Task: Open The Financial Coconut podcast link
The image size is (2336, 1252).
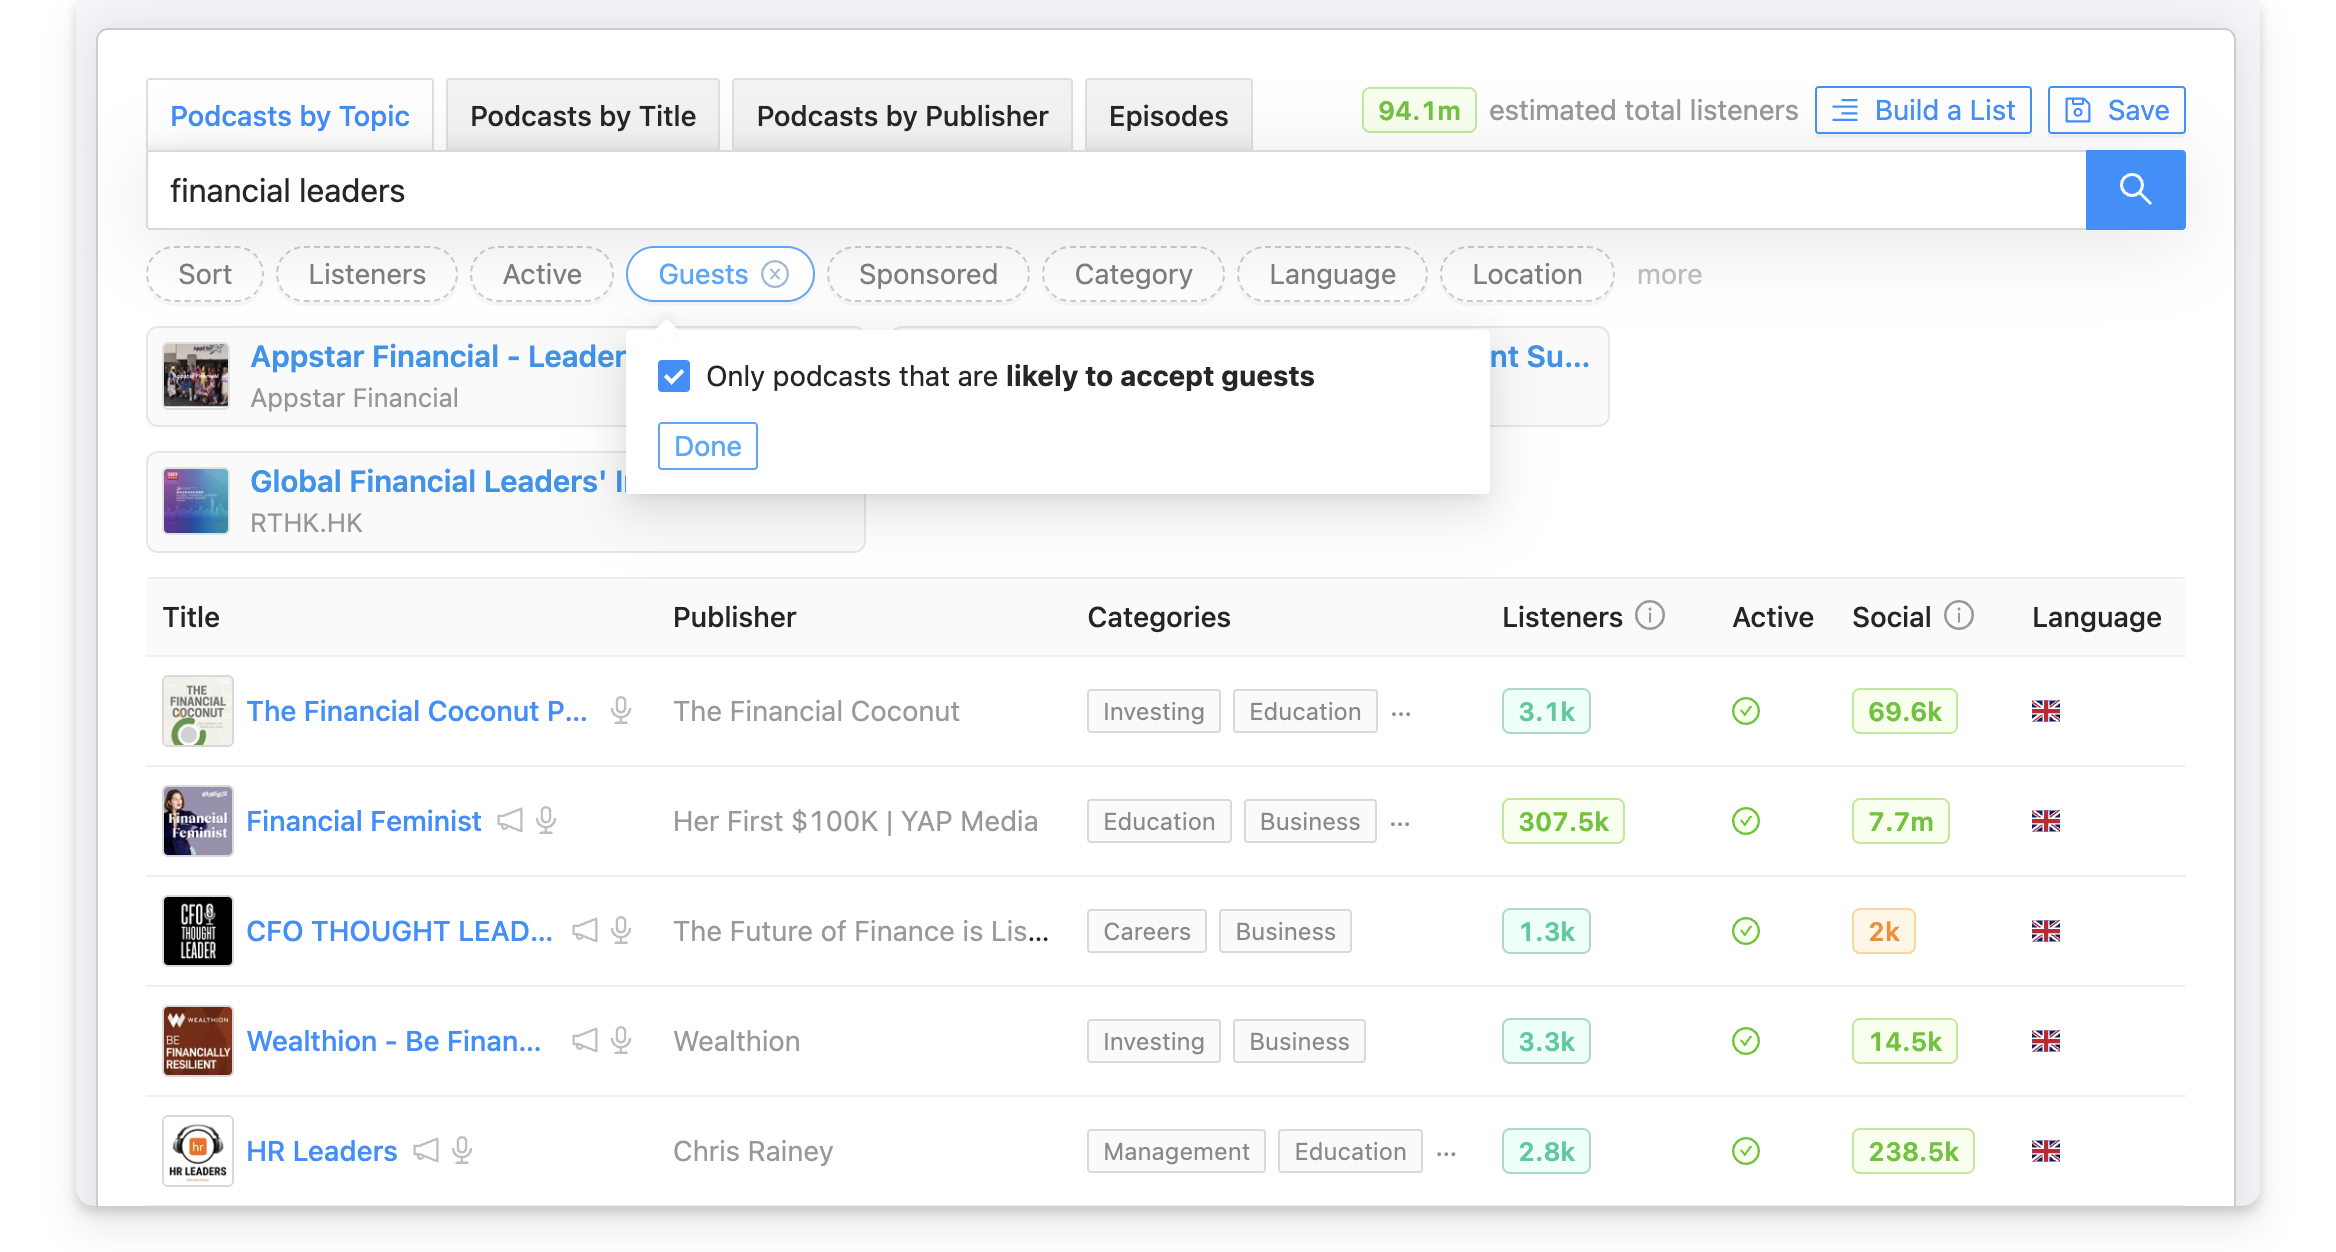Action: [x=417, y=711]
